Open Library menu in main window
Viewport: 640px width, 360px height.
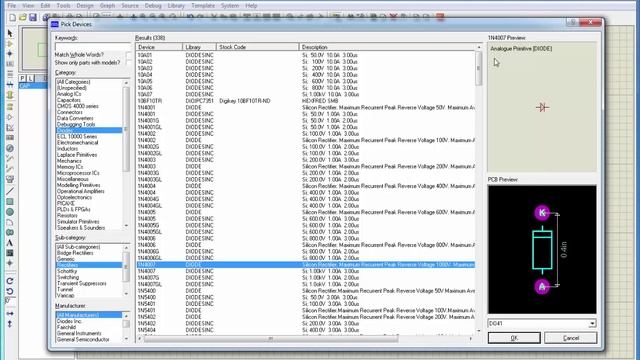point(176,6)
